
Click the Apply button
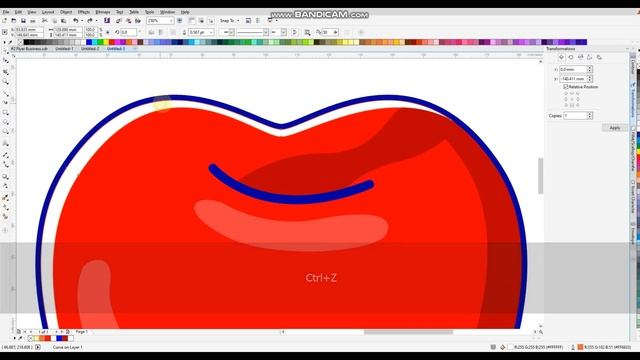point(614,128)
